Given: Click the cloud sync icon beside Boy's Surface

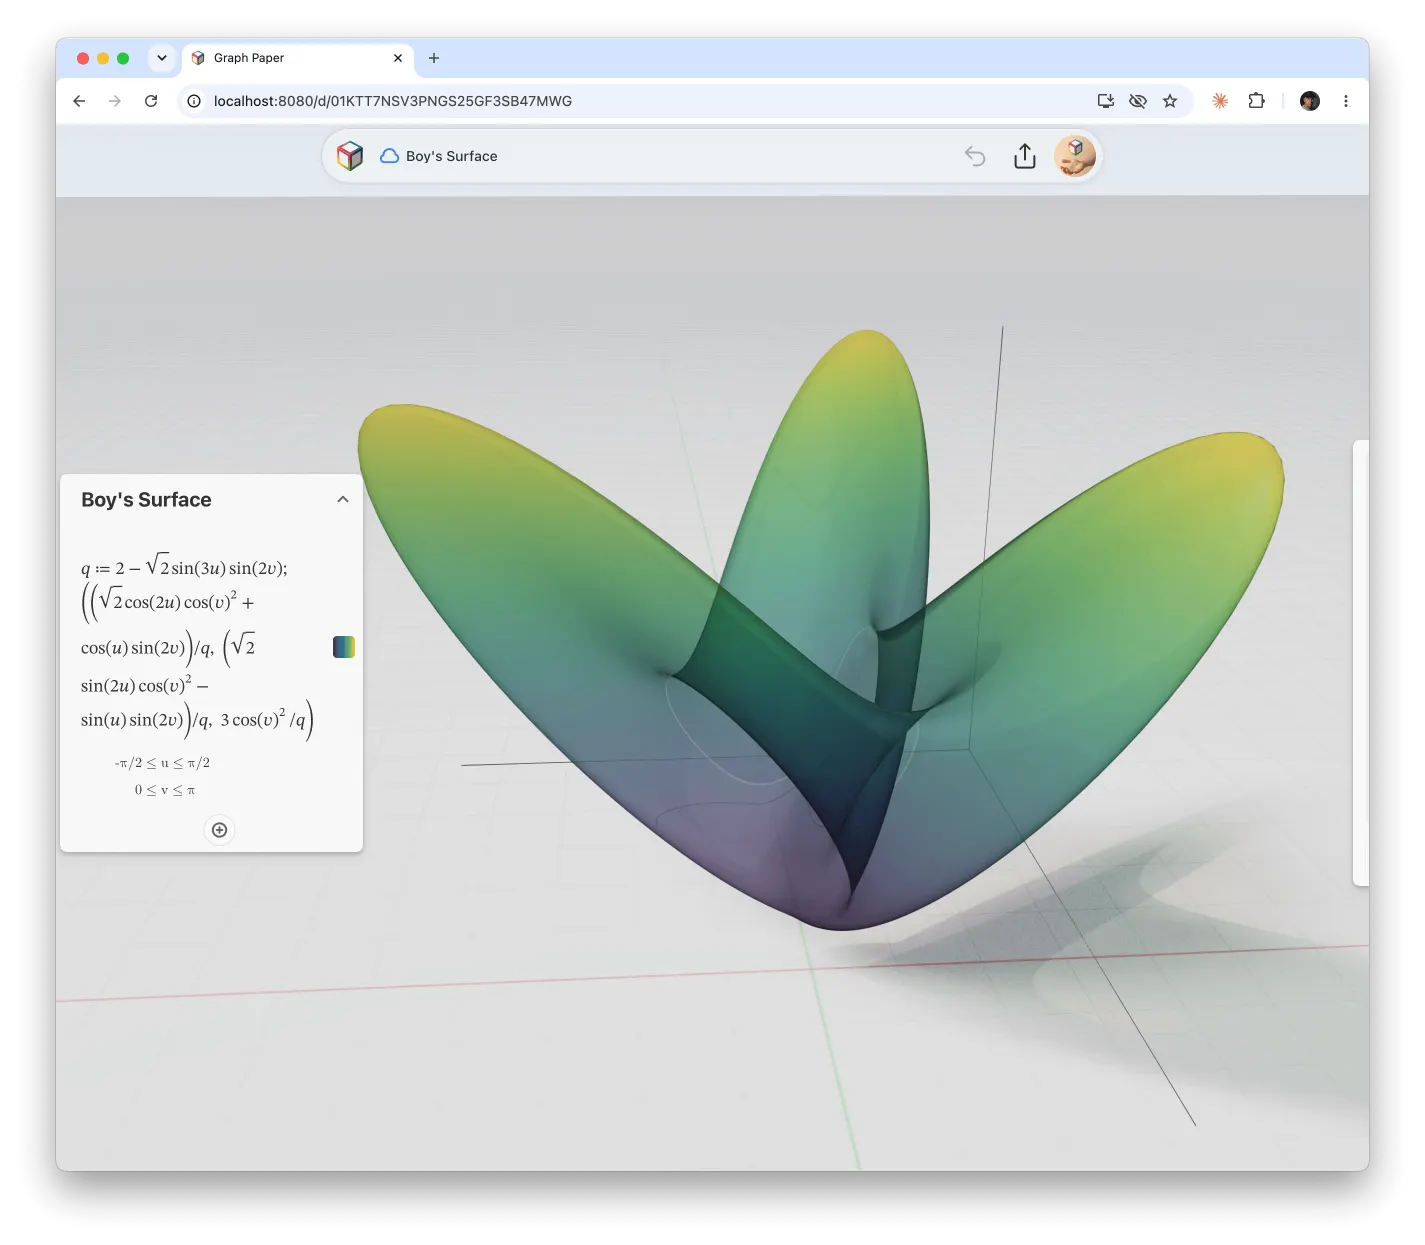Looking at the screenshot, I should coord(389,156).
